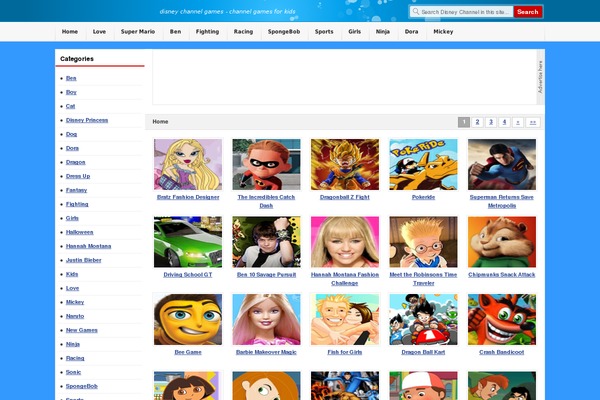This screenshot has width=600, height=400.
Task: Click the next page arrow button
Action: pyautogui.click(x=518, y=122)
